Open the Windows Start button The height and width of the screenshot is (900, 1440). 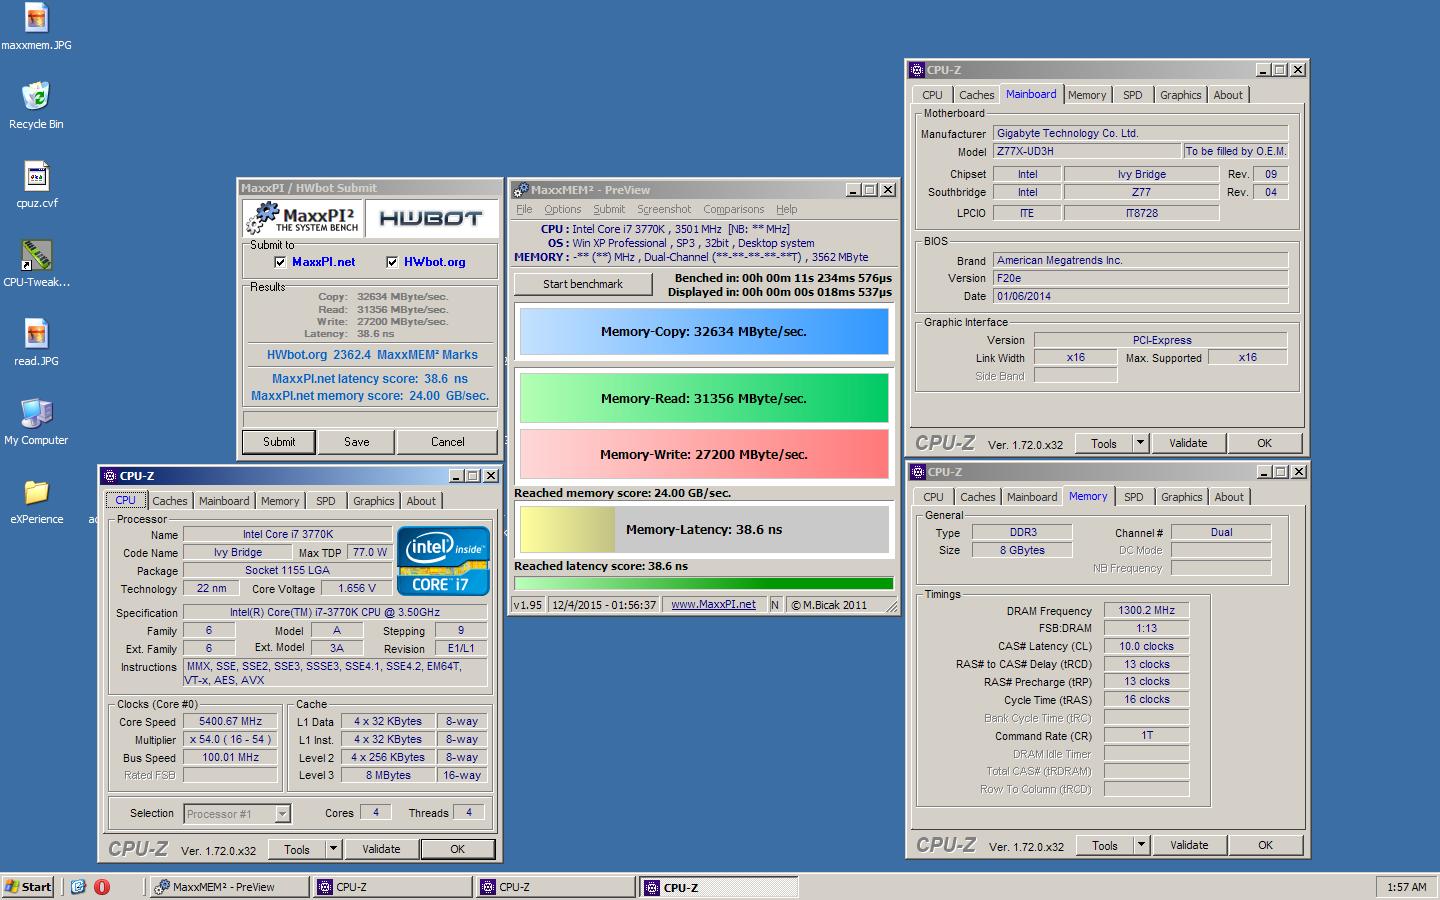[28, 887]
